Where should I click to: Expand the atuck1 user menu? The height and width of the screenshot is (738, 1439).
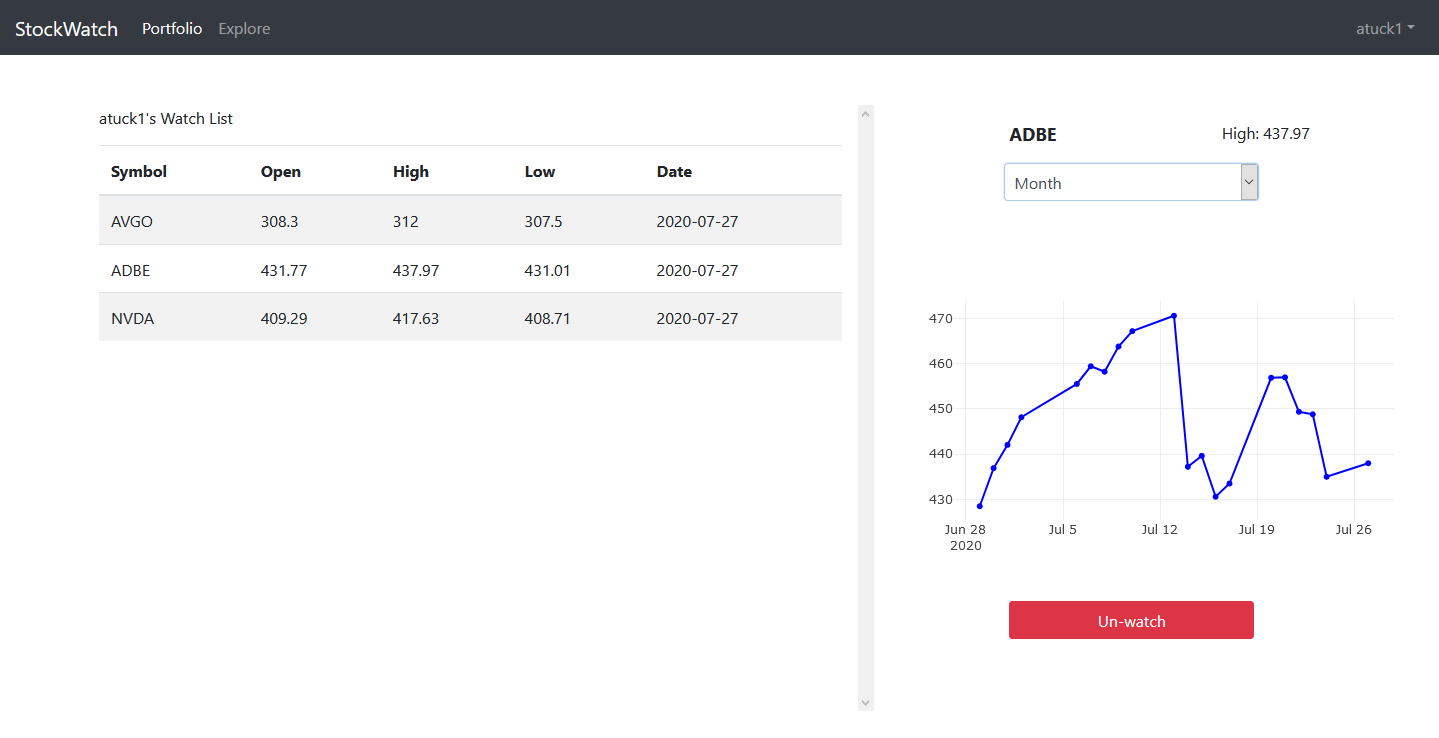1384,28
